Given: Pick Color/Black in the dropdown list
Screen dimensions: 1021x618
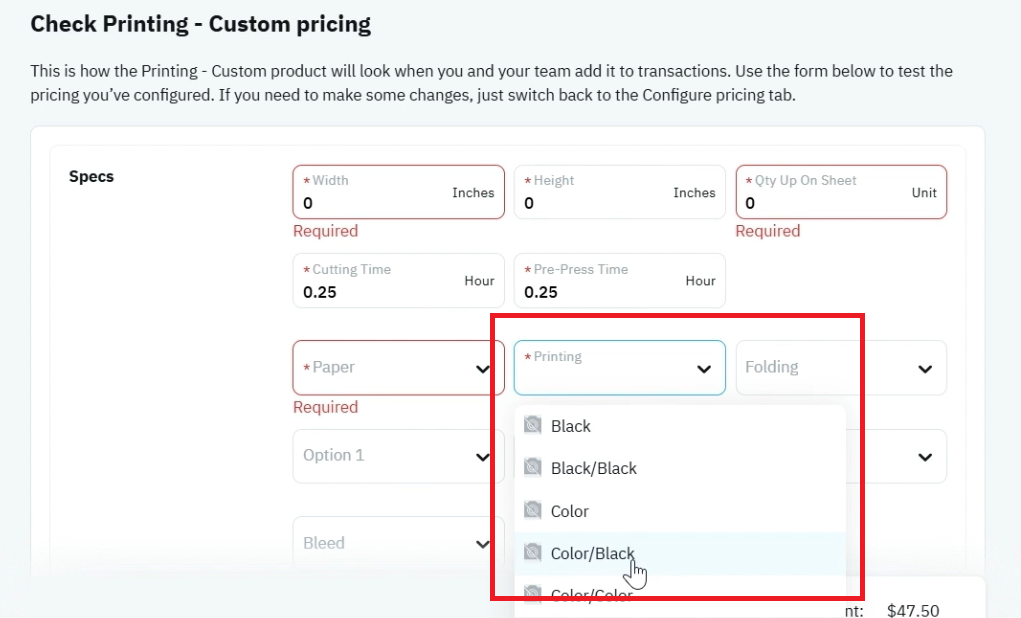Looking at the screenshot, I should pos(680,554).
